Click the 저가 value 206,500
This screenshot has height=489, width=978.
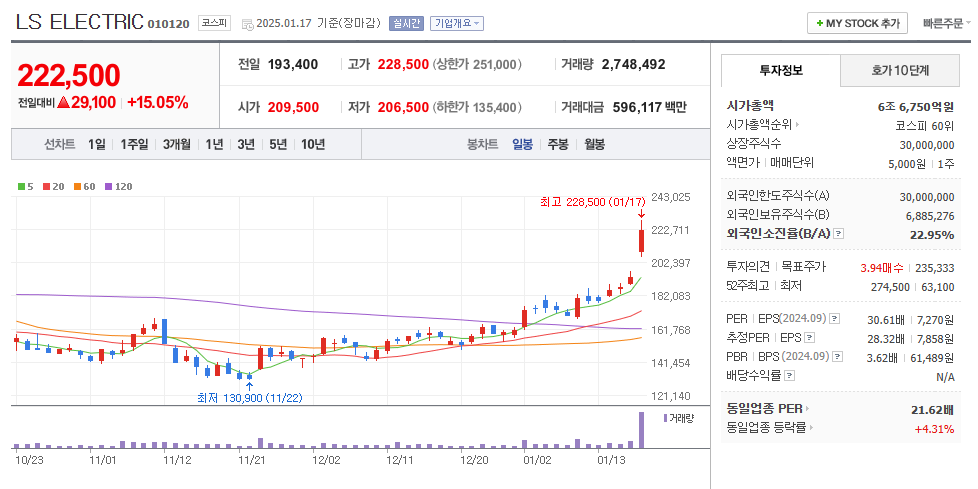point(404,107)
